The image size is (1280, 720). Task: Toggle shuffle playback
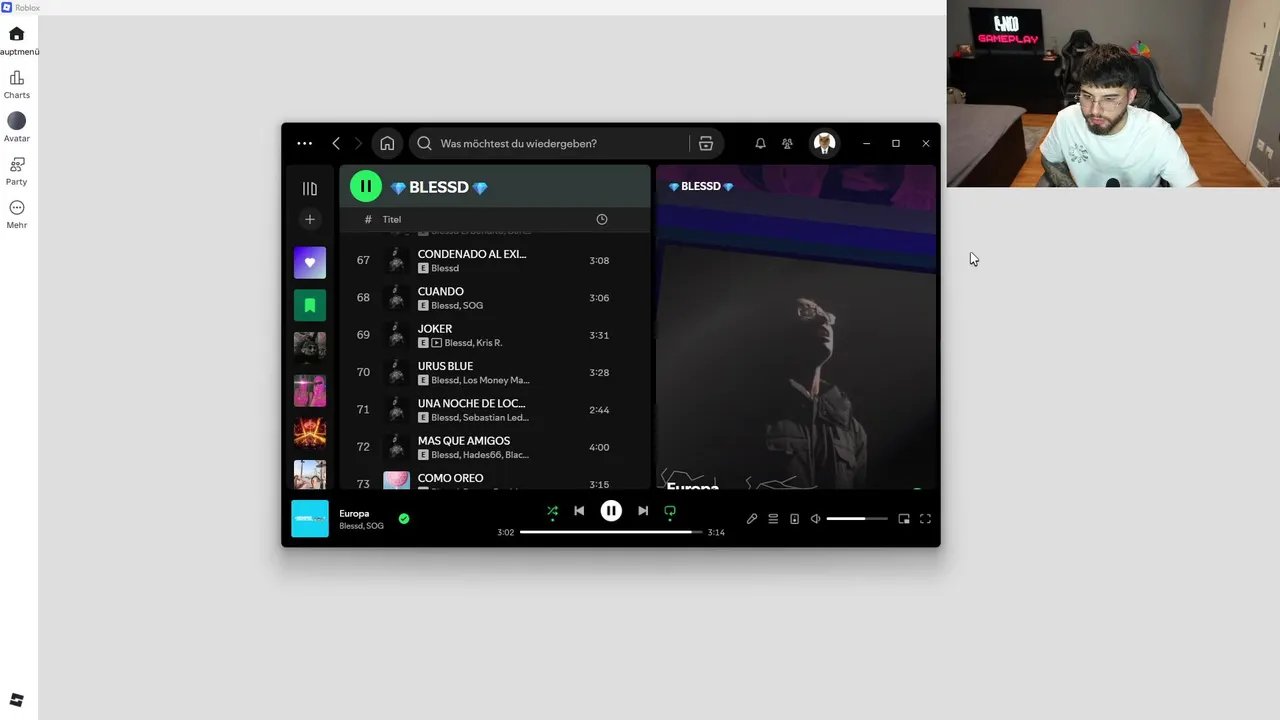coord(552,511)
